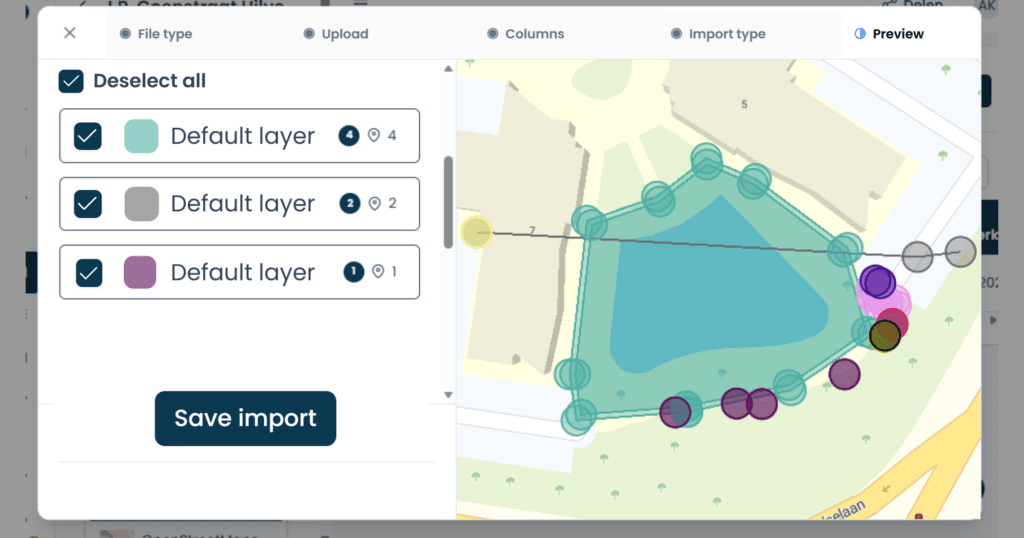Click the location pin icon next to 4

[374, 135]
